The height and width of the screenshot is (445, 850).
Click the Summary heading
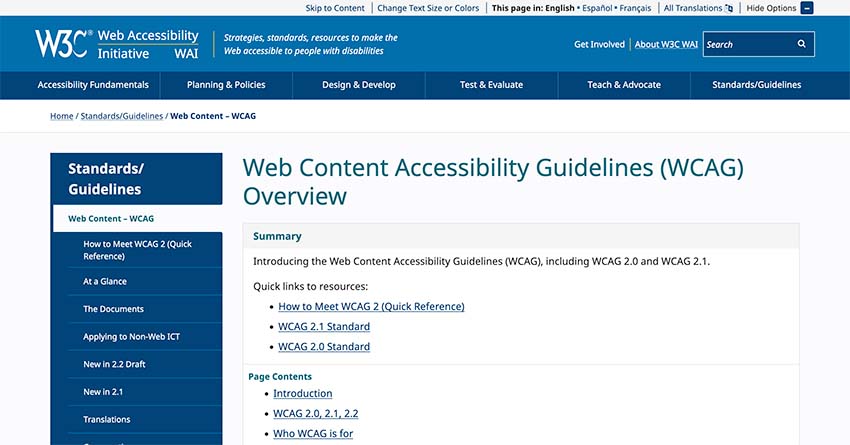point(277,236)
